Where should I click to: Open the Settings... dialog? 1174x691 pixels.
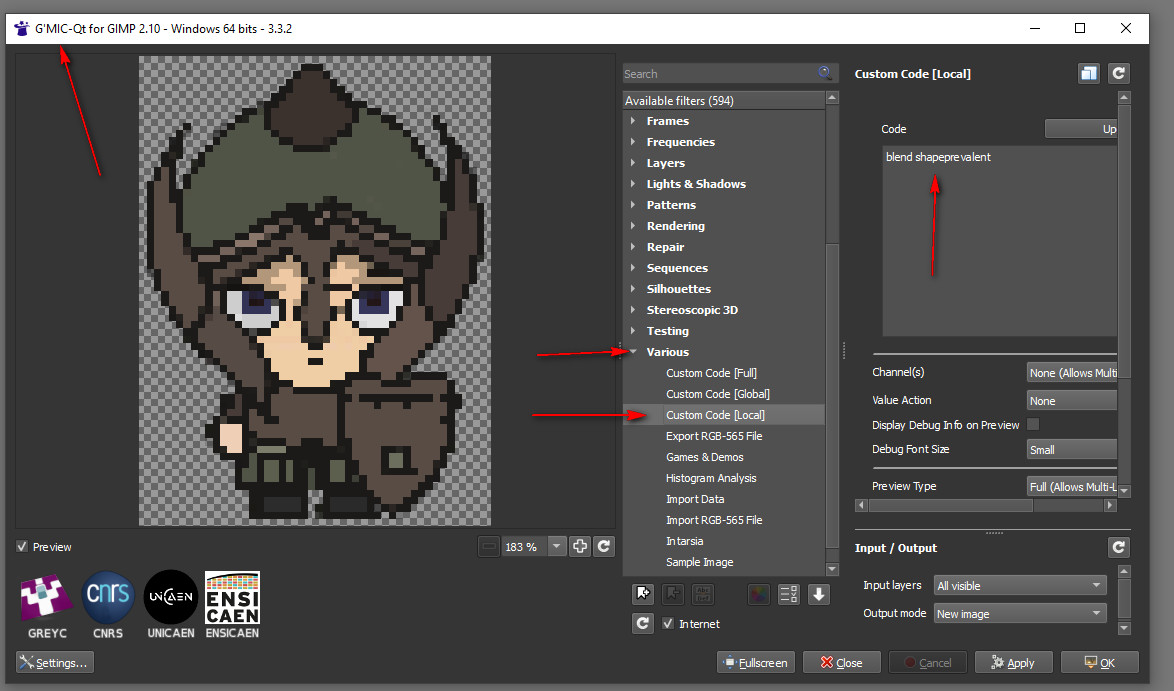click(55, 662)
